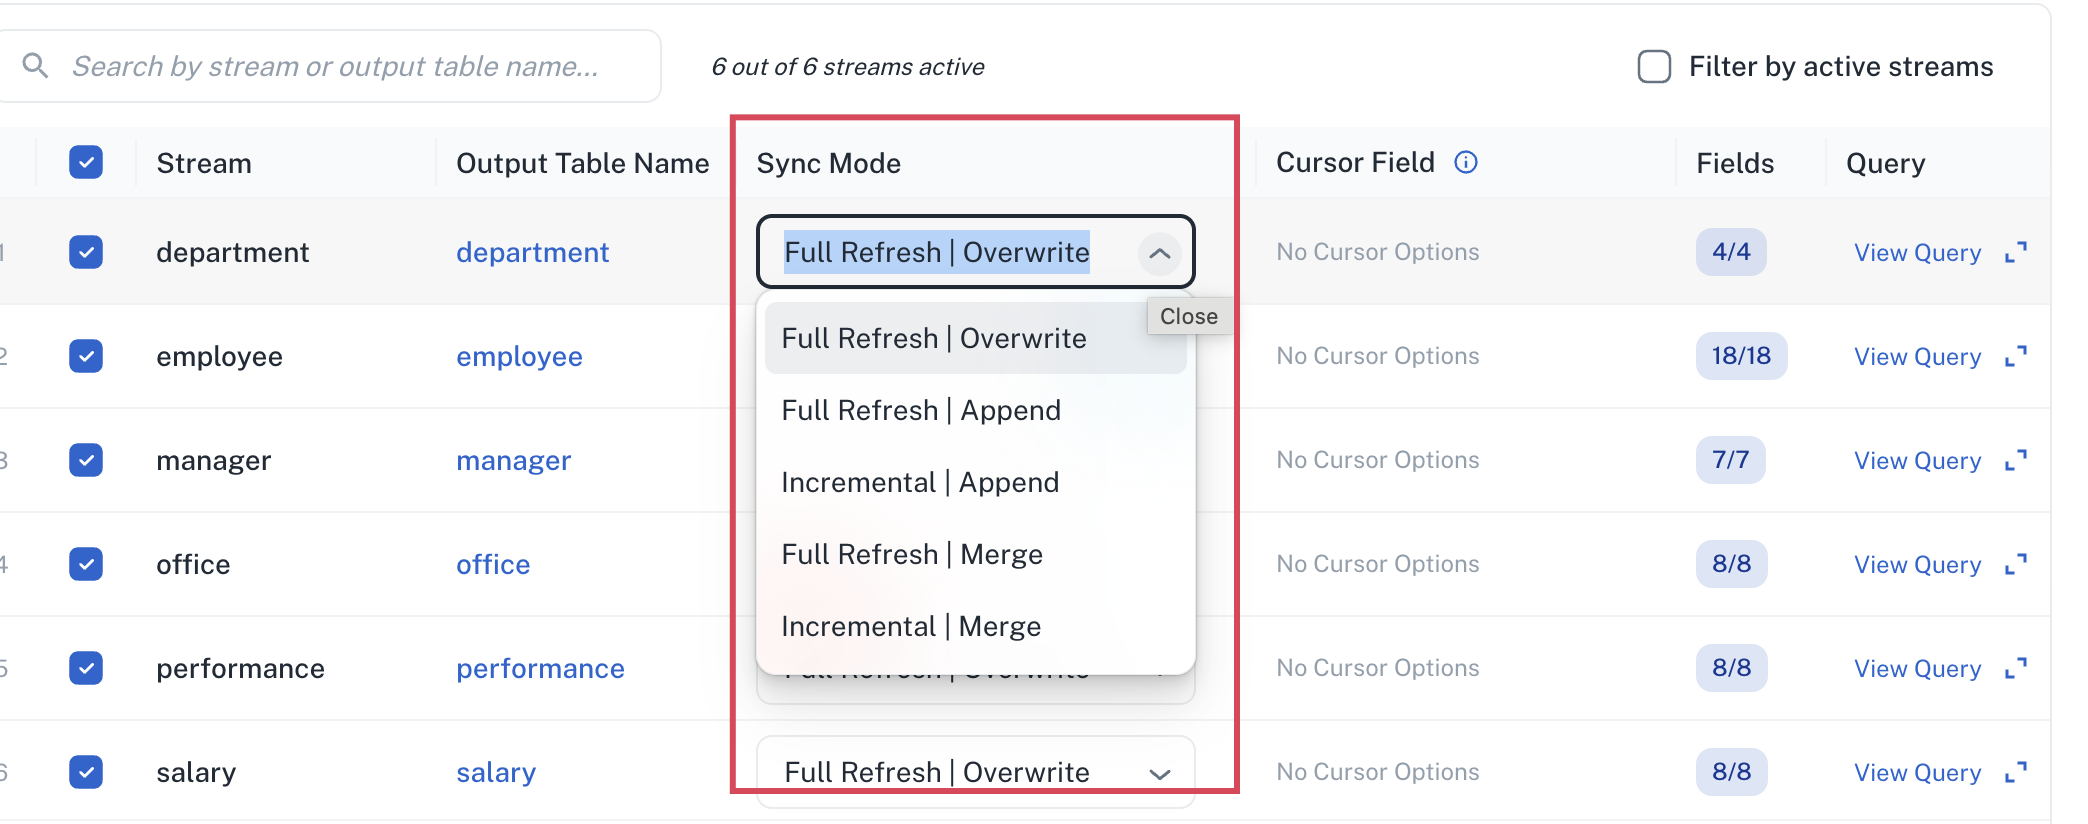Viewport: 2088px width, 824px height.
Task: Expand query icon for office row
Action: [x=2016, y=564]
